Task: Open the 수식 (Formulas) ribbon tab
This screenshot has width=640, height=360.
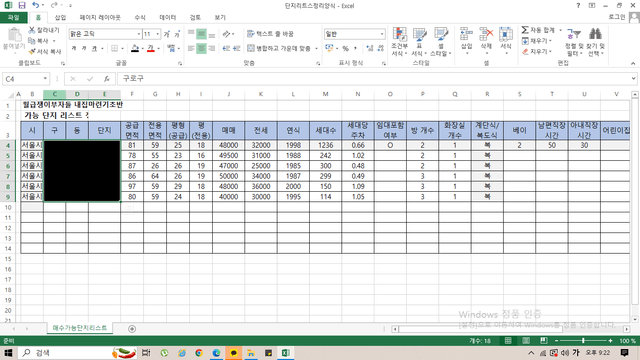Action: pos(140,18)
